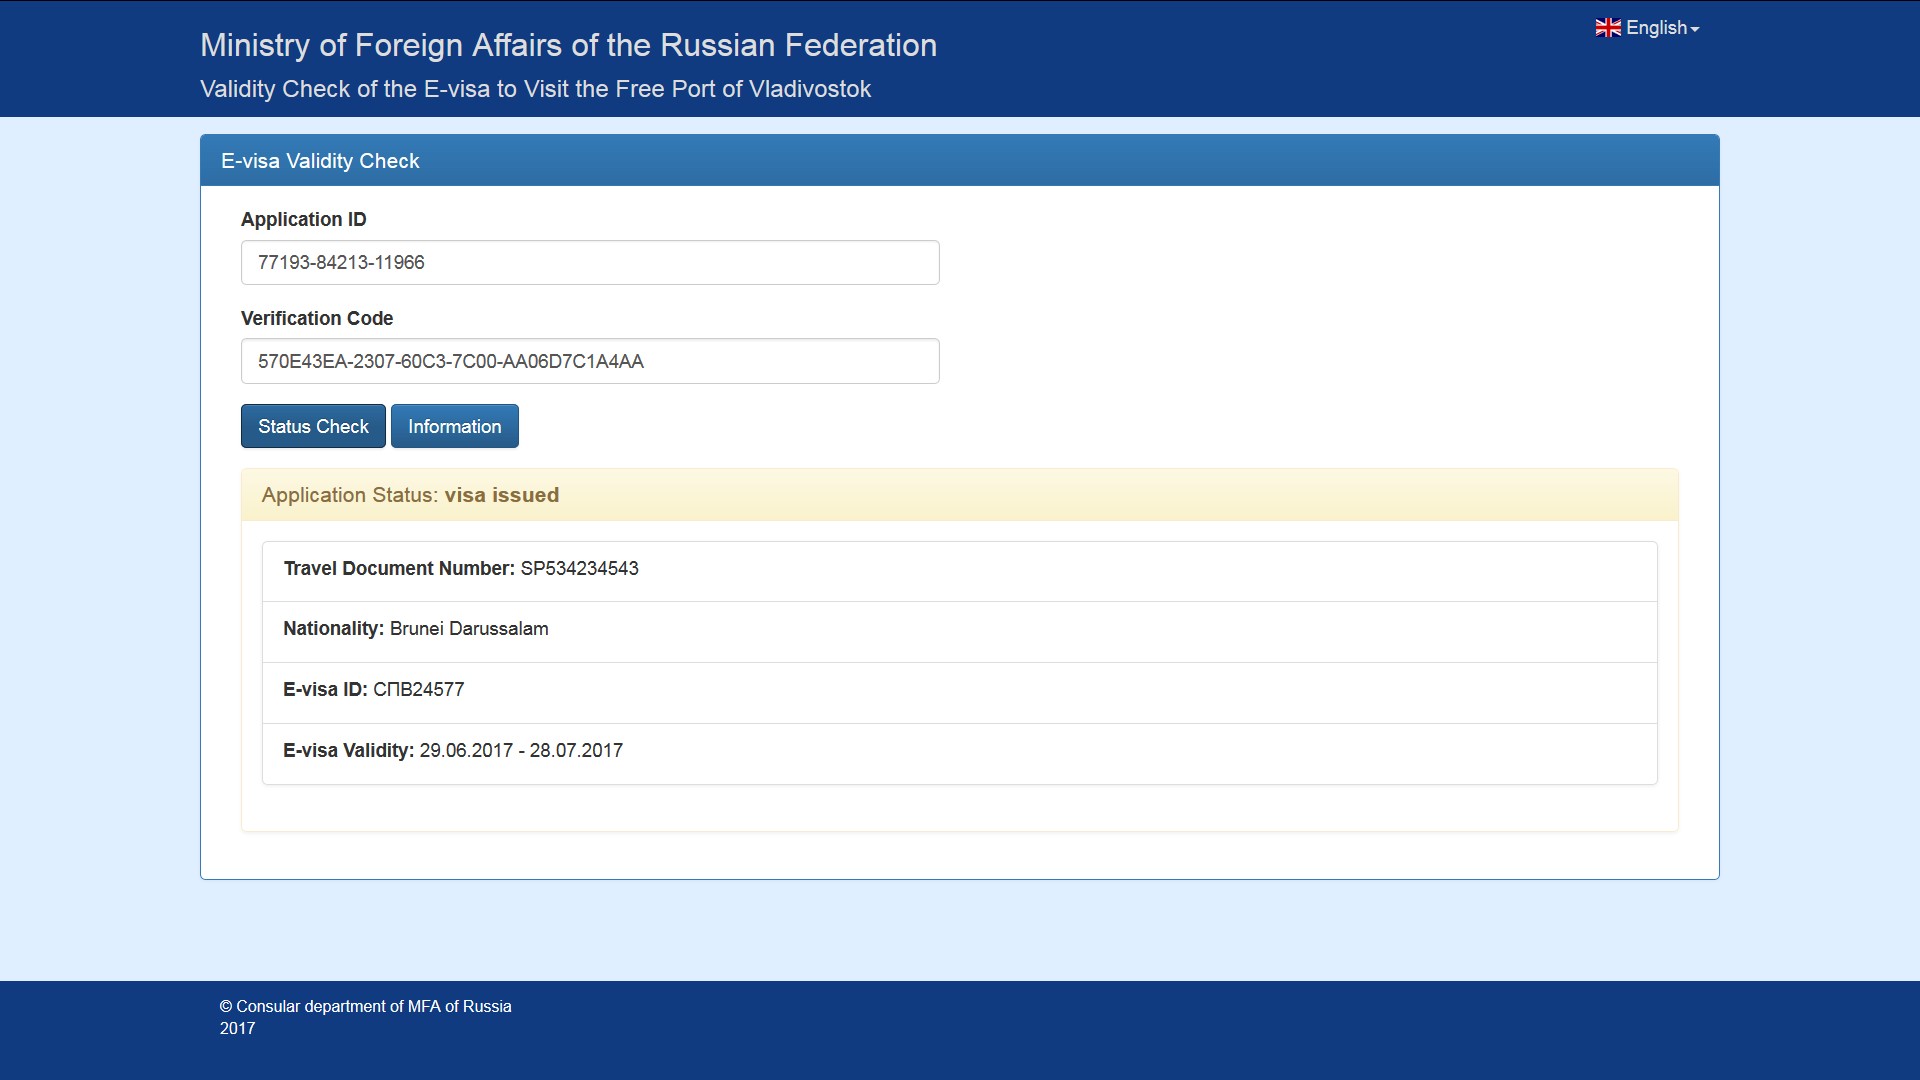Click inside the Application ID field

point(589,262)
